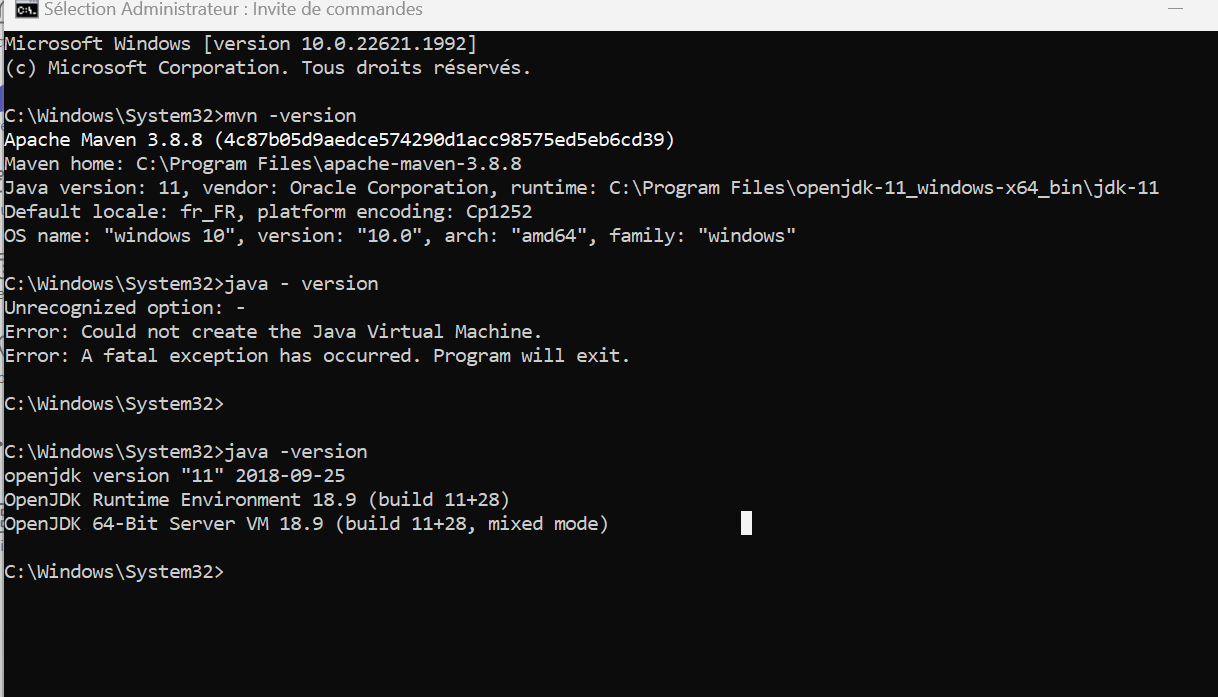Click the white selection cursor block
Viewport: 1218px width, 697px height.
(746, 523)
